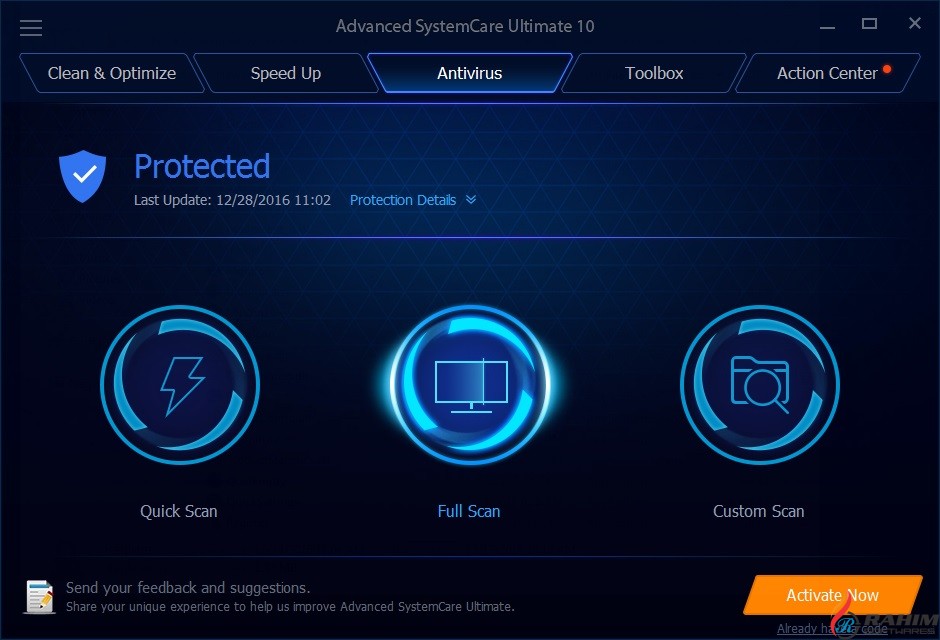The height and width of the screenshot is (640, 940).
Task: Open the Already have a code link
Action: 832,629
